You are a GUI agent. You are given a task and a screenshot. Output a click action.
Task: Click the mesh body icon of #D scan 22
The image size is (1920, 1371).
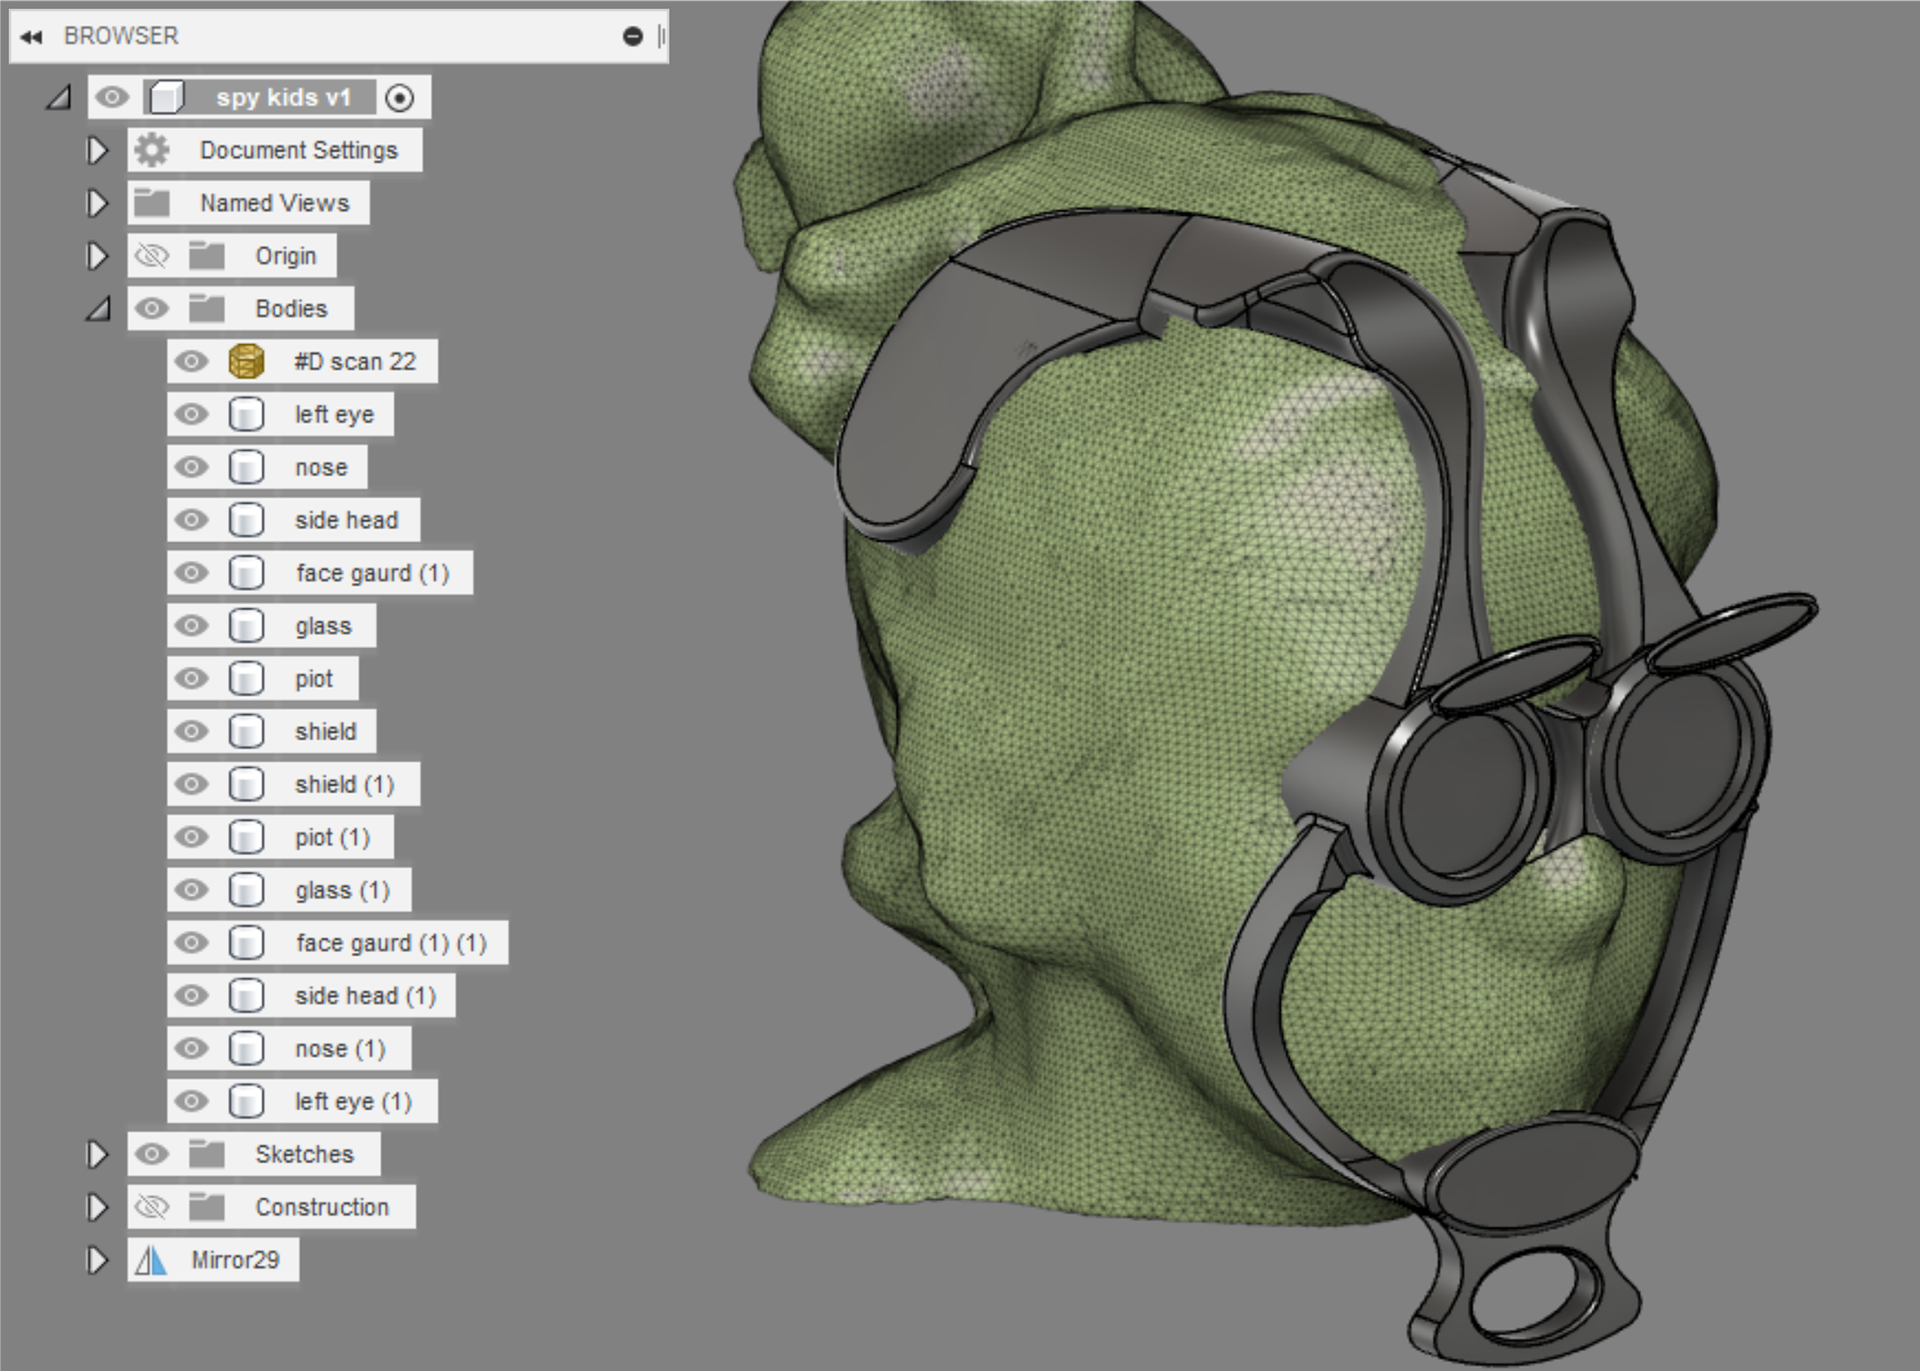pos(246,361)
